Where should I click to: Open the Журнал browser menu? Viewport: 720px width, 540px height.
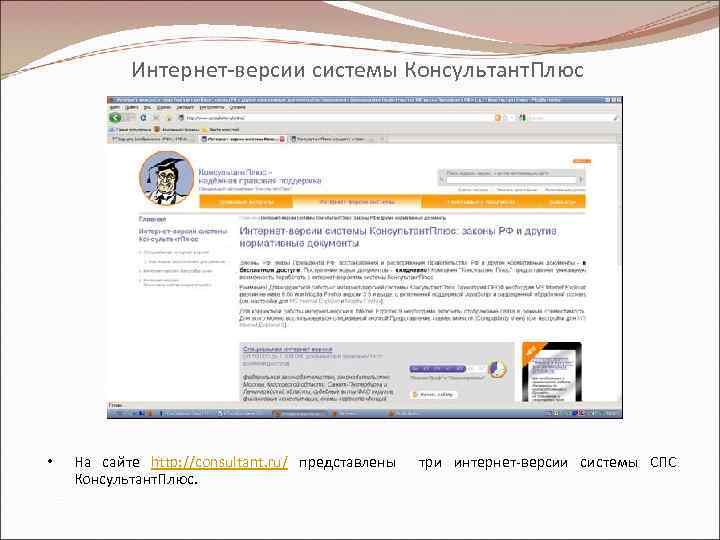pos(164,107)
